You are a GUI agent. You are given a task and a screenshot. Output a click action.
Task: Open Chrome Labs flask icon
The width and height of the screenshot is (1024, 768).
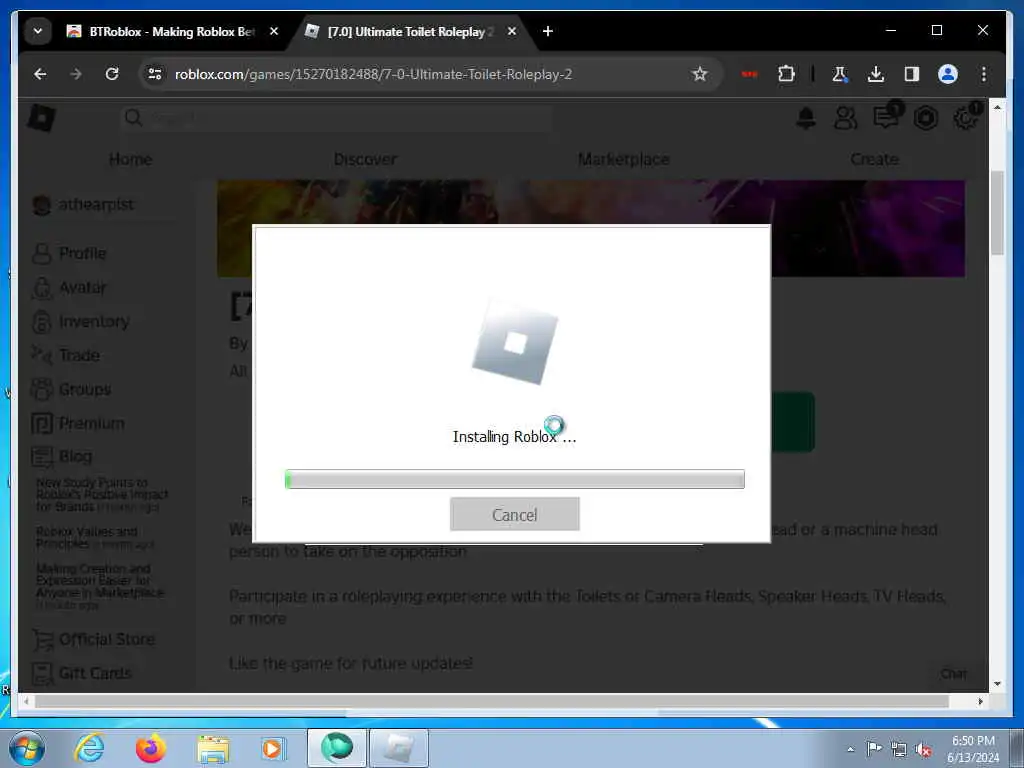tap(840, 74)
